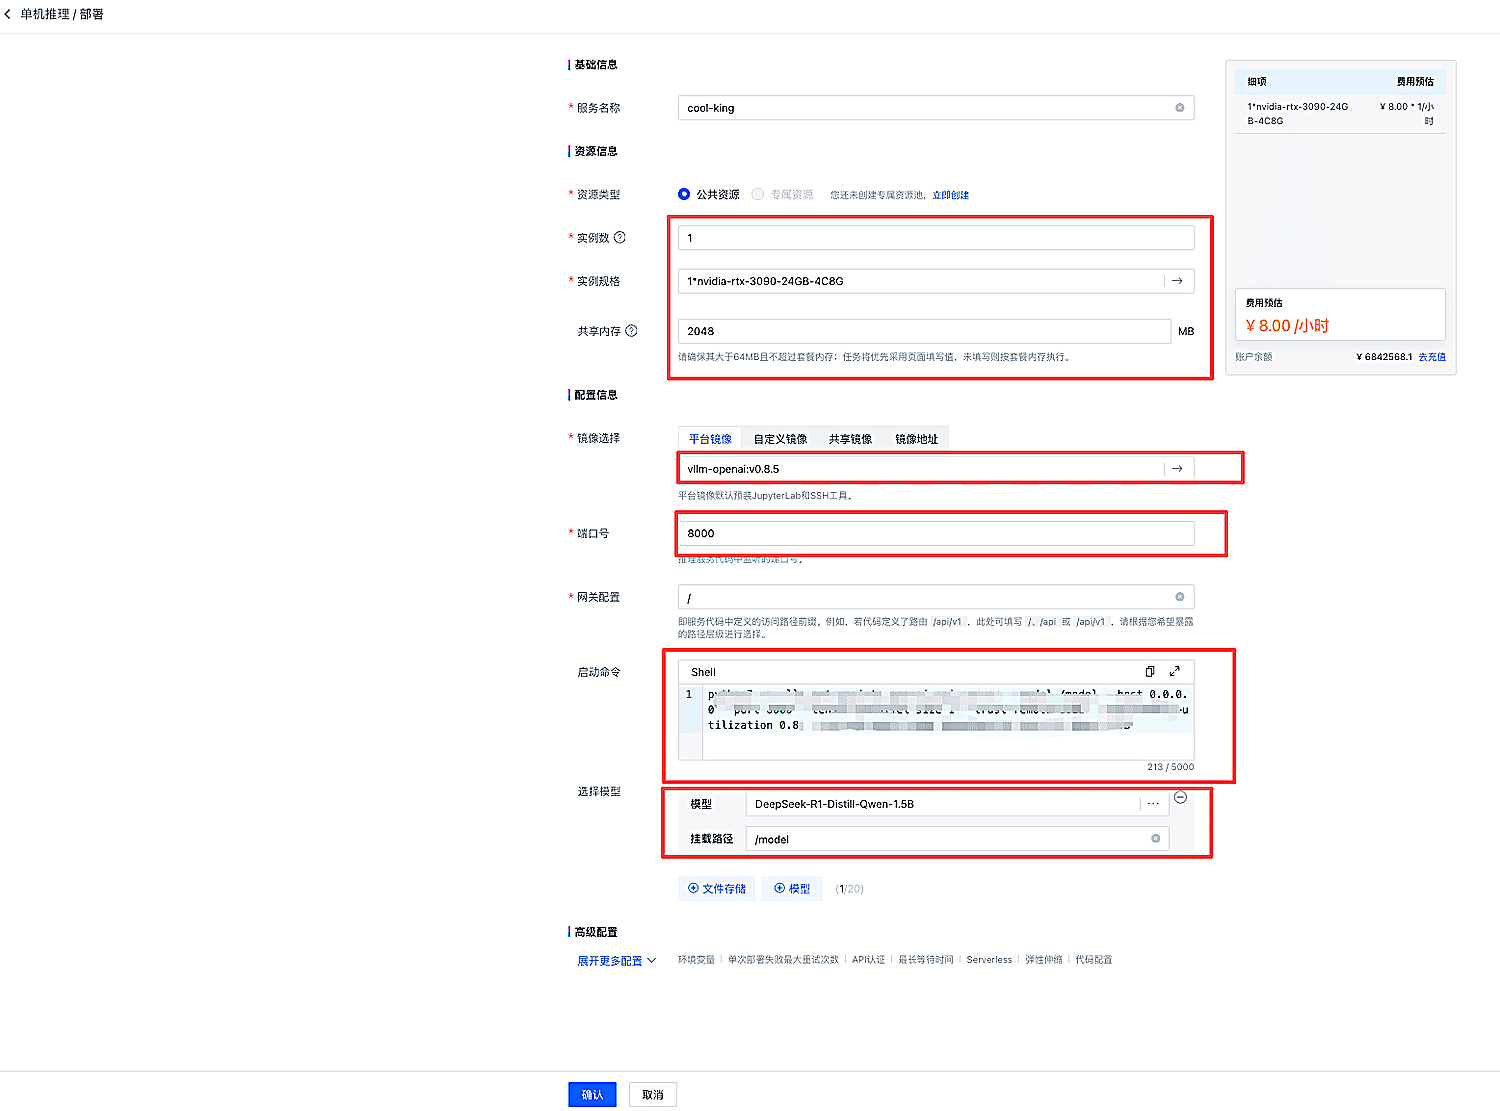Add another 模型 entry
Screen dimensions: 1500x1111
tap(792, 888)
